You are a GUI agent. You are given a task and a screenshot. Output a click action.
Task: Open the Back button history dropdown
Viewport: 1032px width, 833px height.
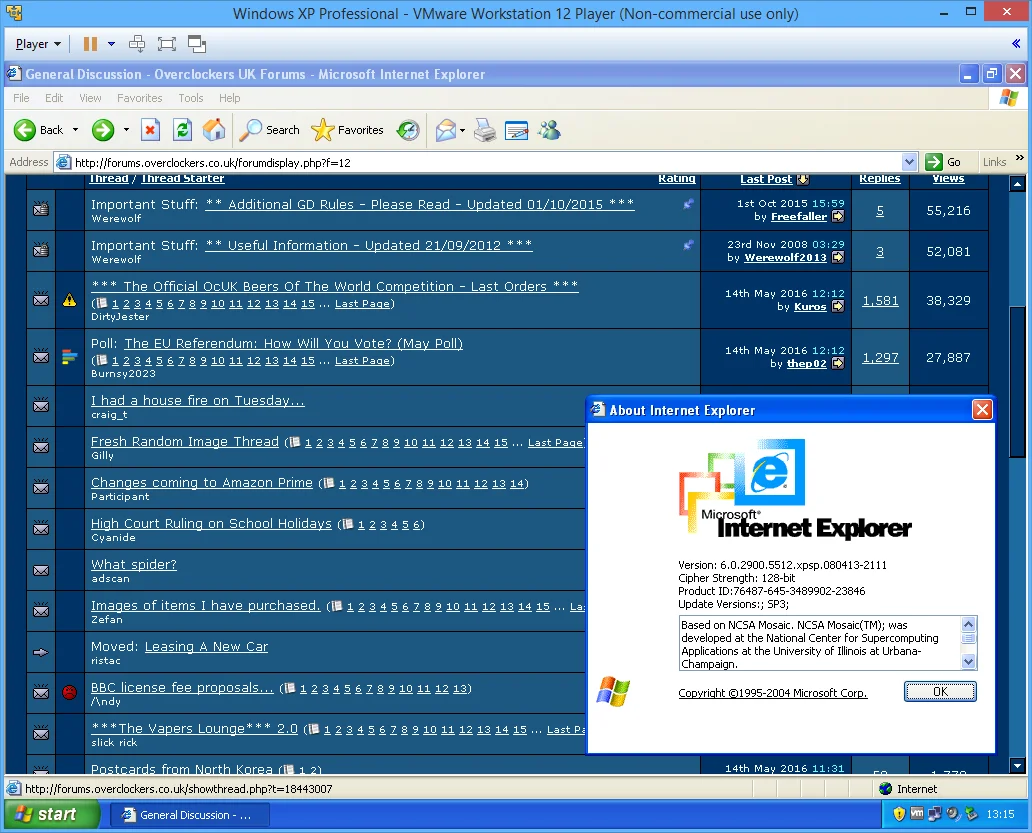pyautogui.click(x=75, y=130)
